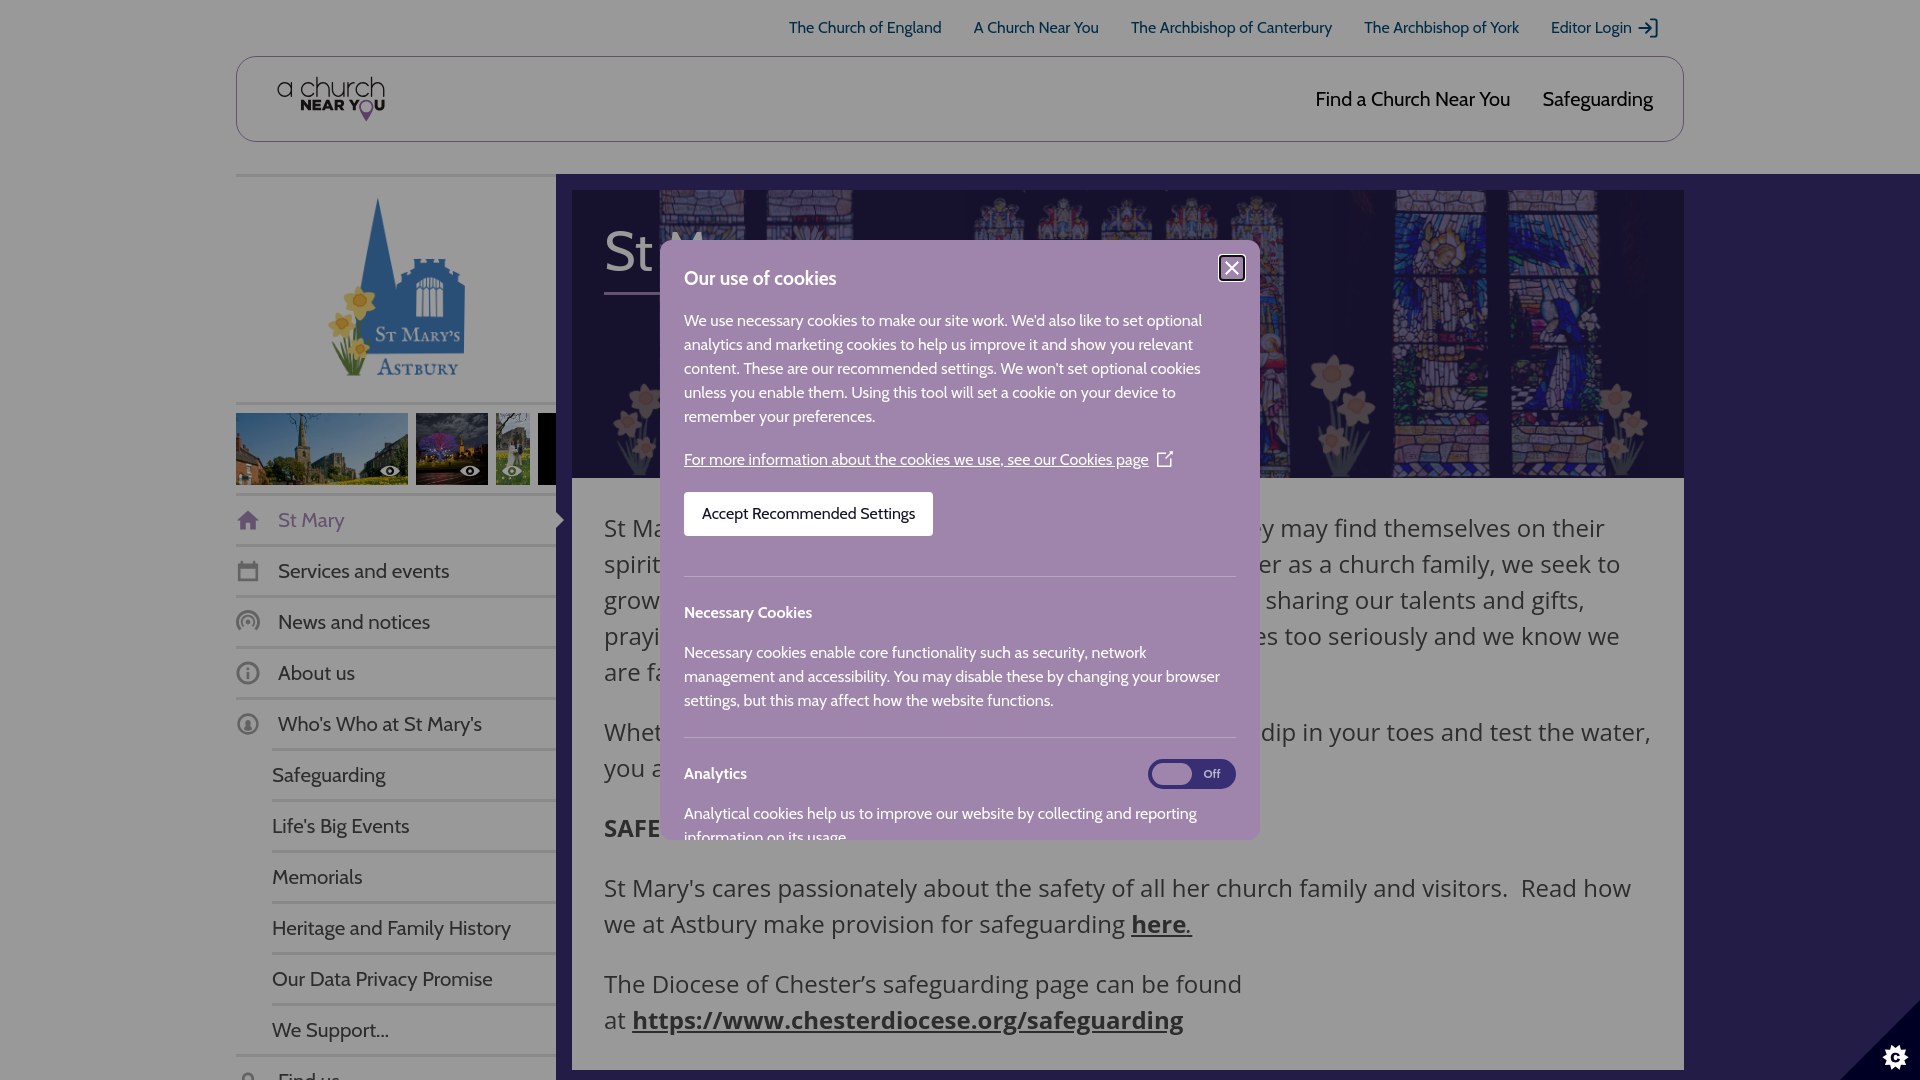Click the calendar icon for Services and events
This screenshot has height=1080, width=1920.
(x=248, y=571)
